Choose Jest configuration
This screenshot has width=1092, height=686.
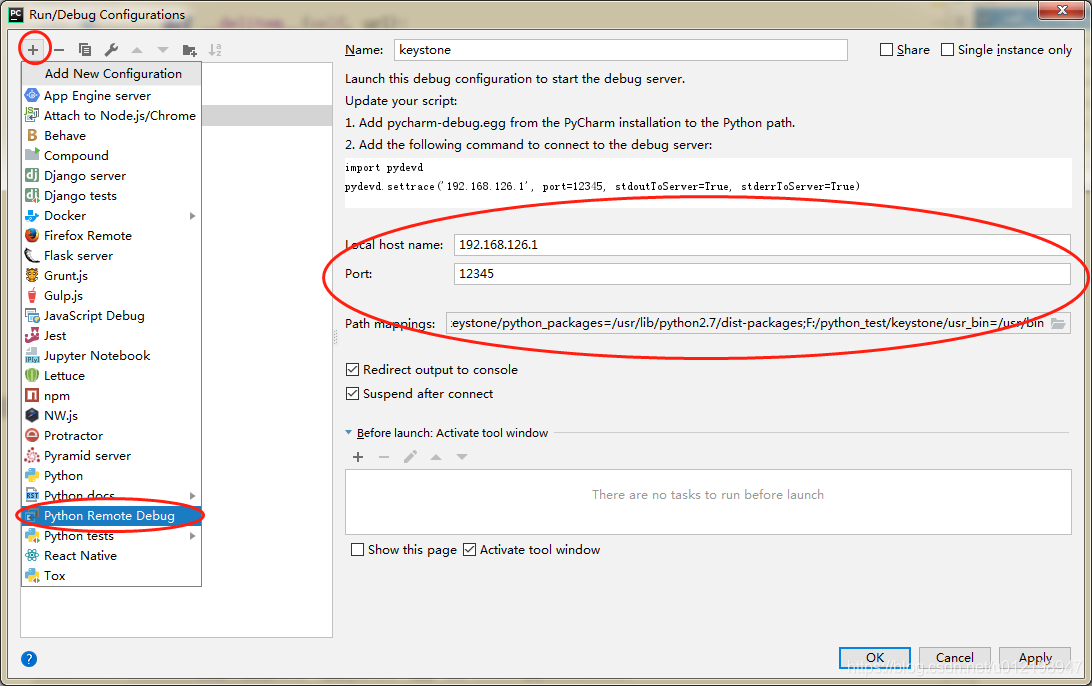tap(111, 336)
